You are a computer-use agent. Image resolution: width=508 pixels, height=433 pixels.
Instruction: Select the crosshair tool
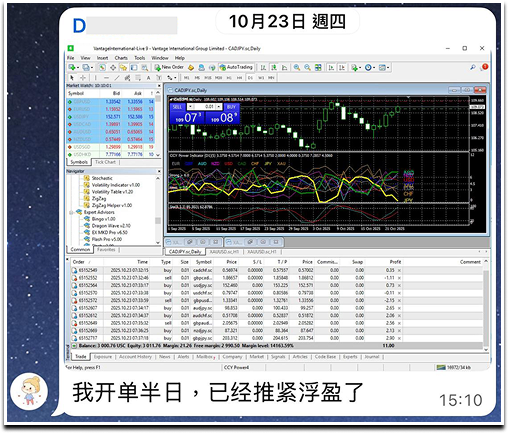(x=83, y=78)
